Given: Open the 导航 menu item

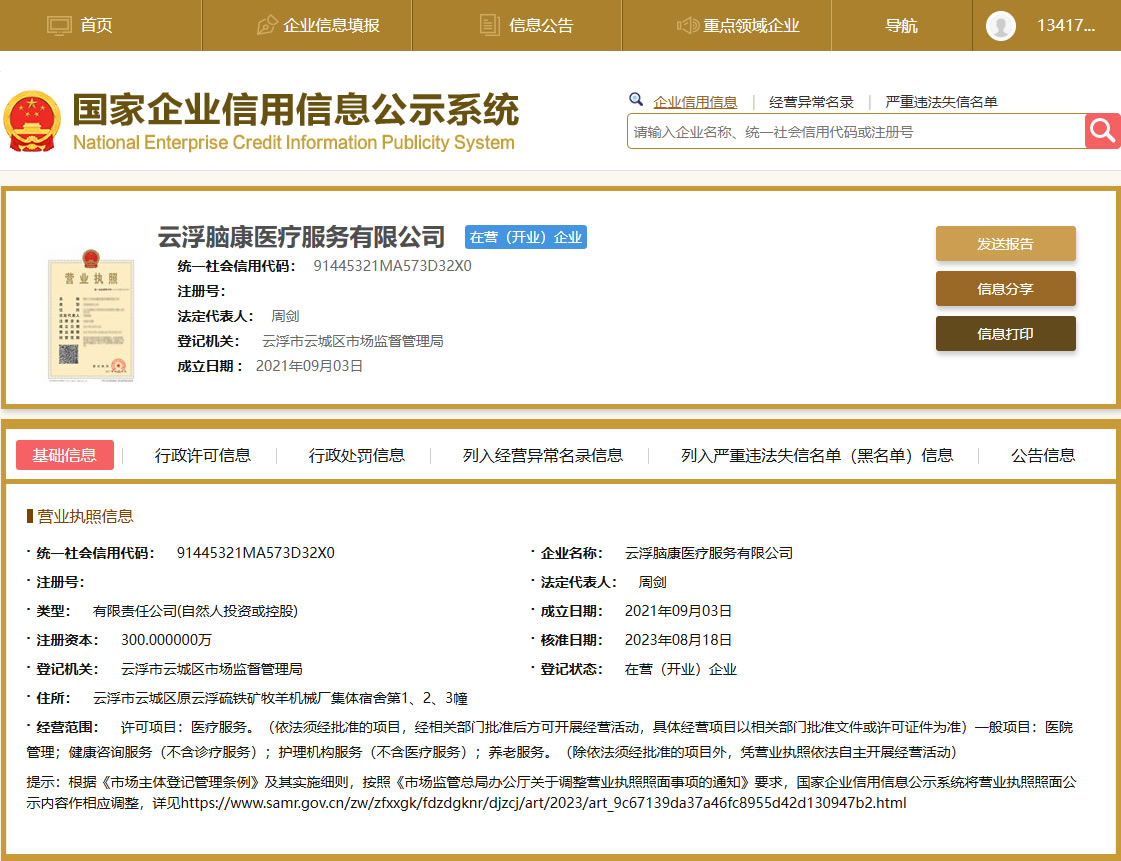Looking at the screenshot, I should [x=899, y=26].
